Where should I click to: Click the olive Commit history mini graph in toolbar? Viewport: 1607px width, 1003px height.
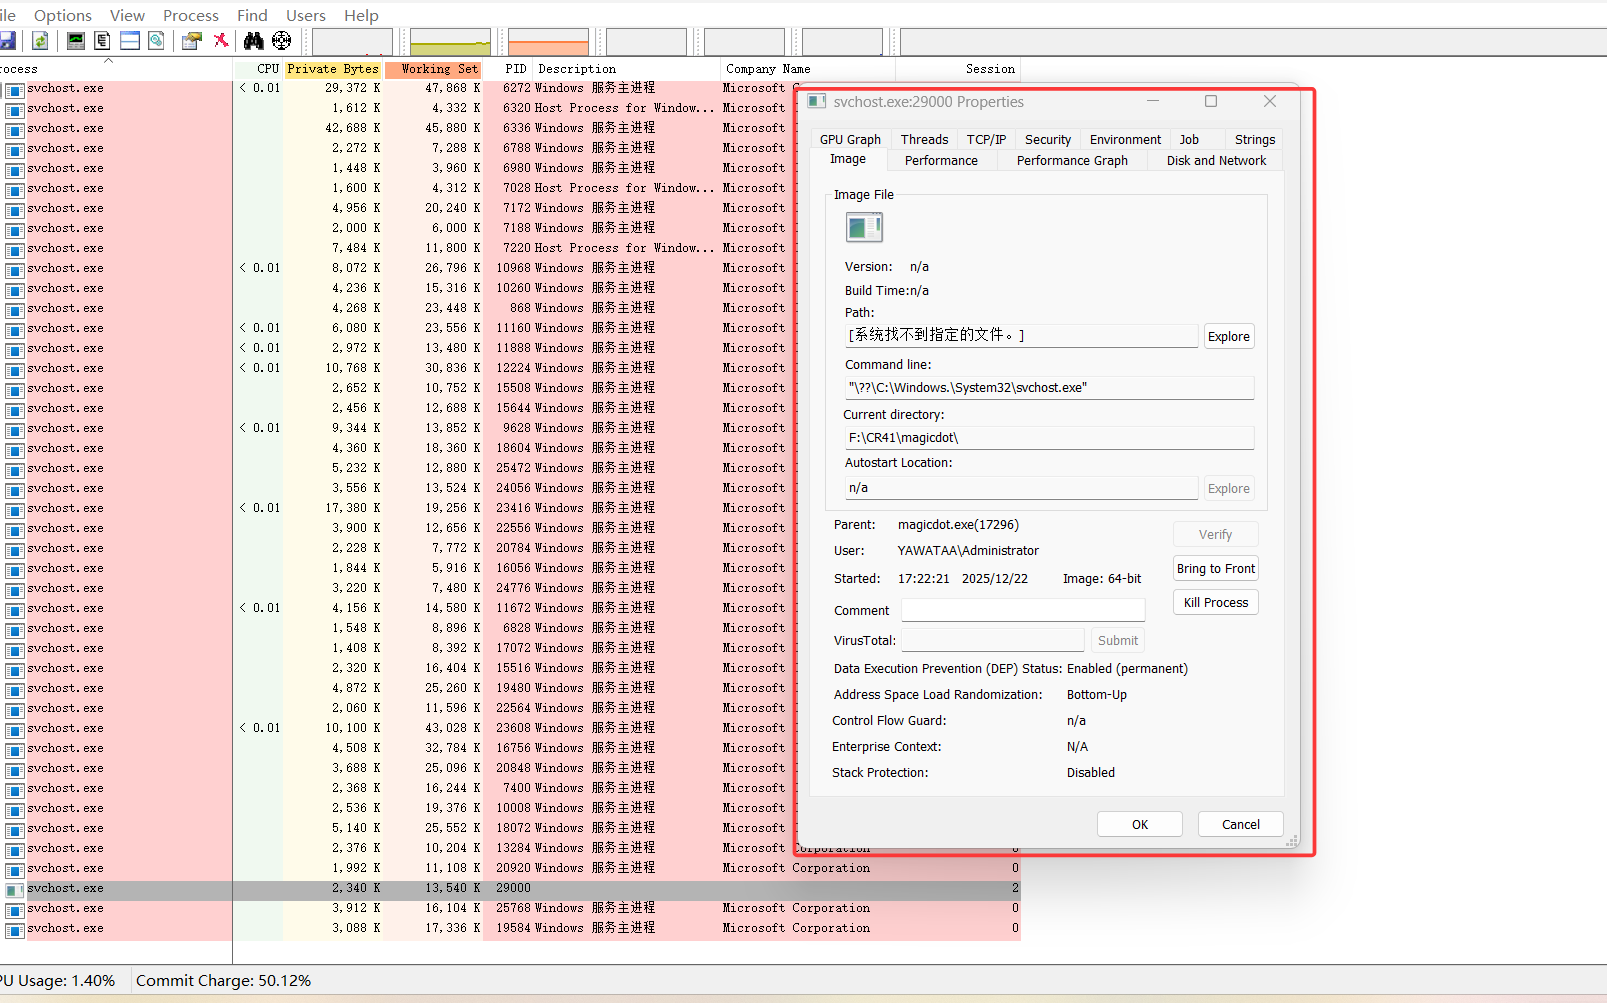click(x=450, y=42)
